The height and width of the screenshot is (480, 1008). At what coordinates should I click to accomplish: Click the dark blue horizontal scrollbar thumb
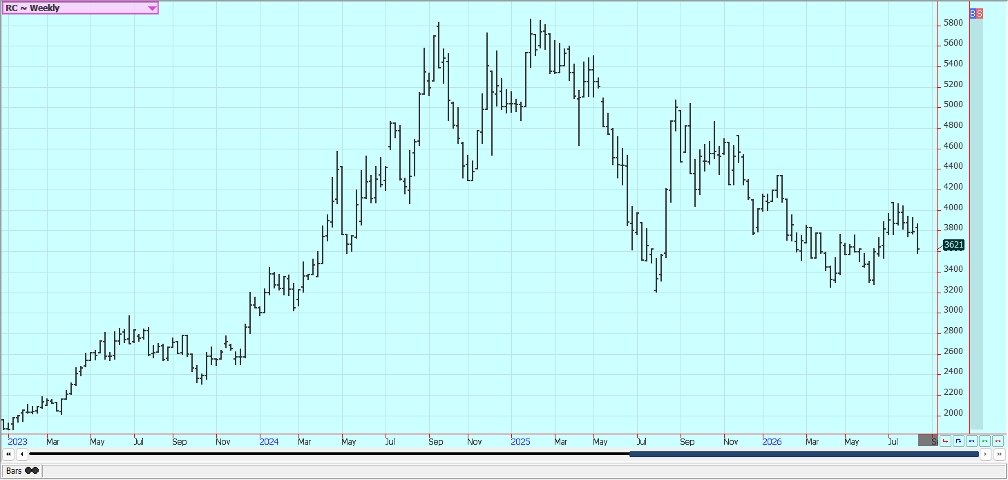tap(804, 454)
